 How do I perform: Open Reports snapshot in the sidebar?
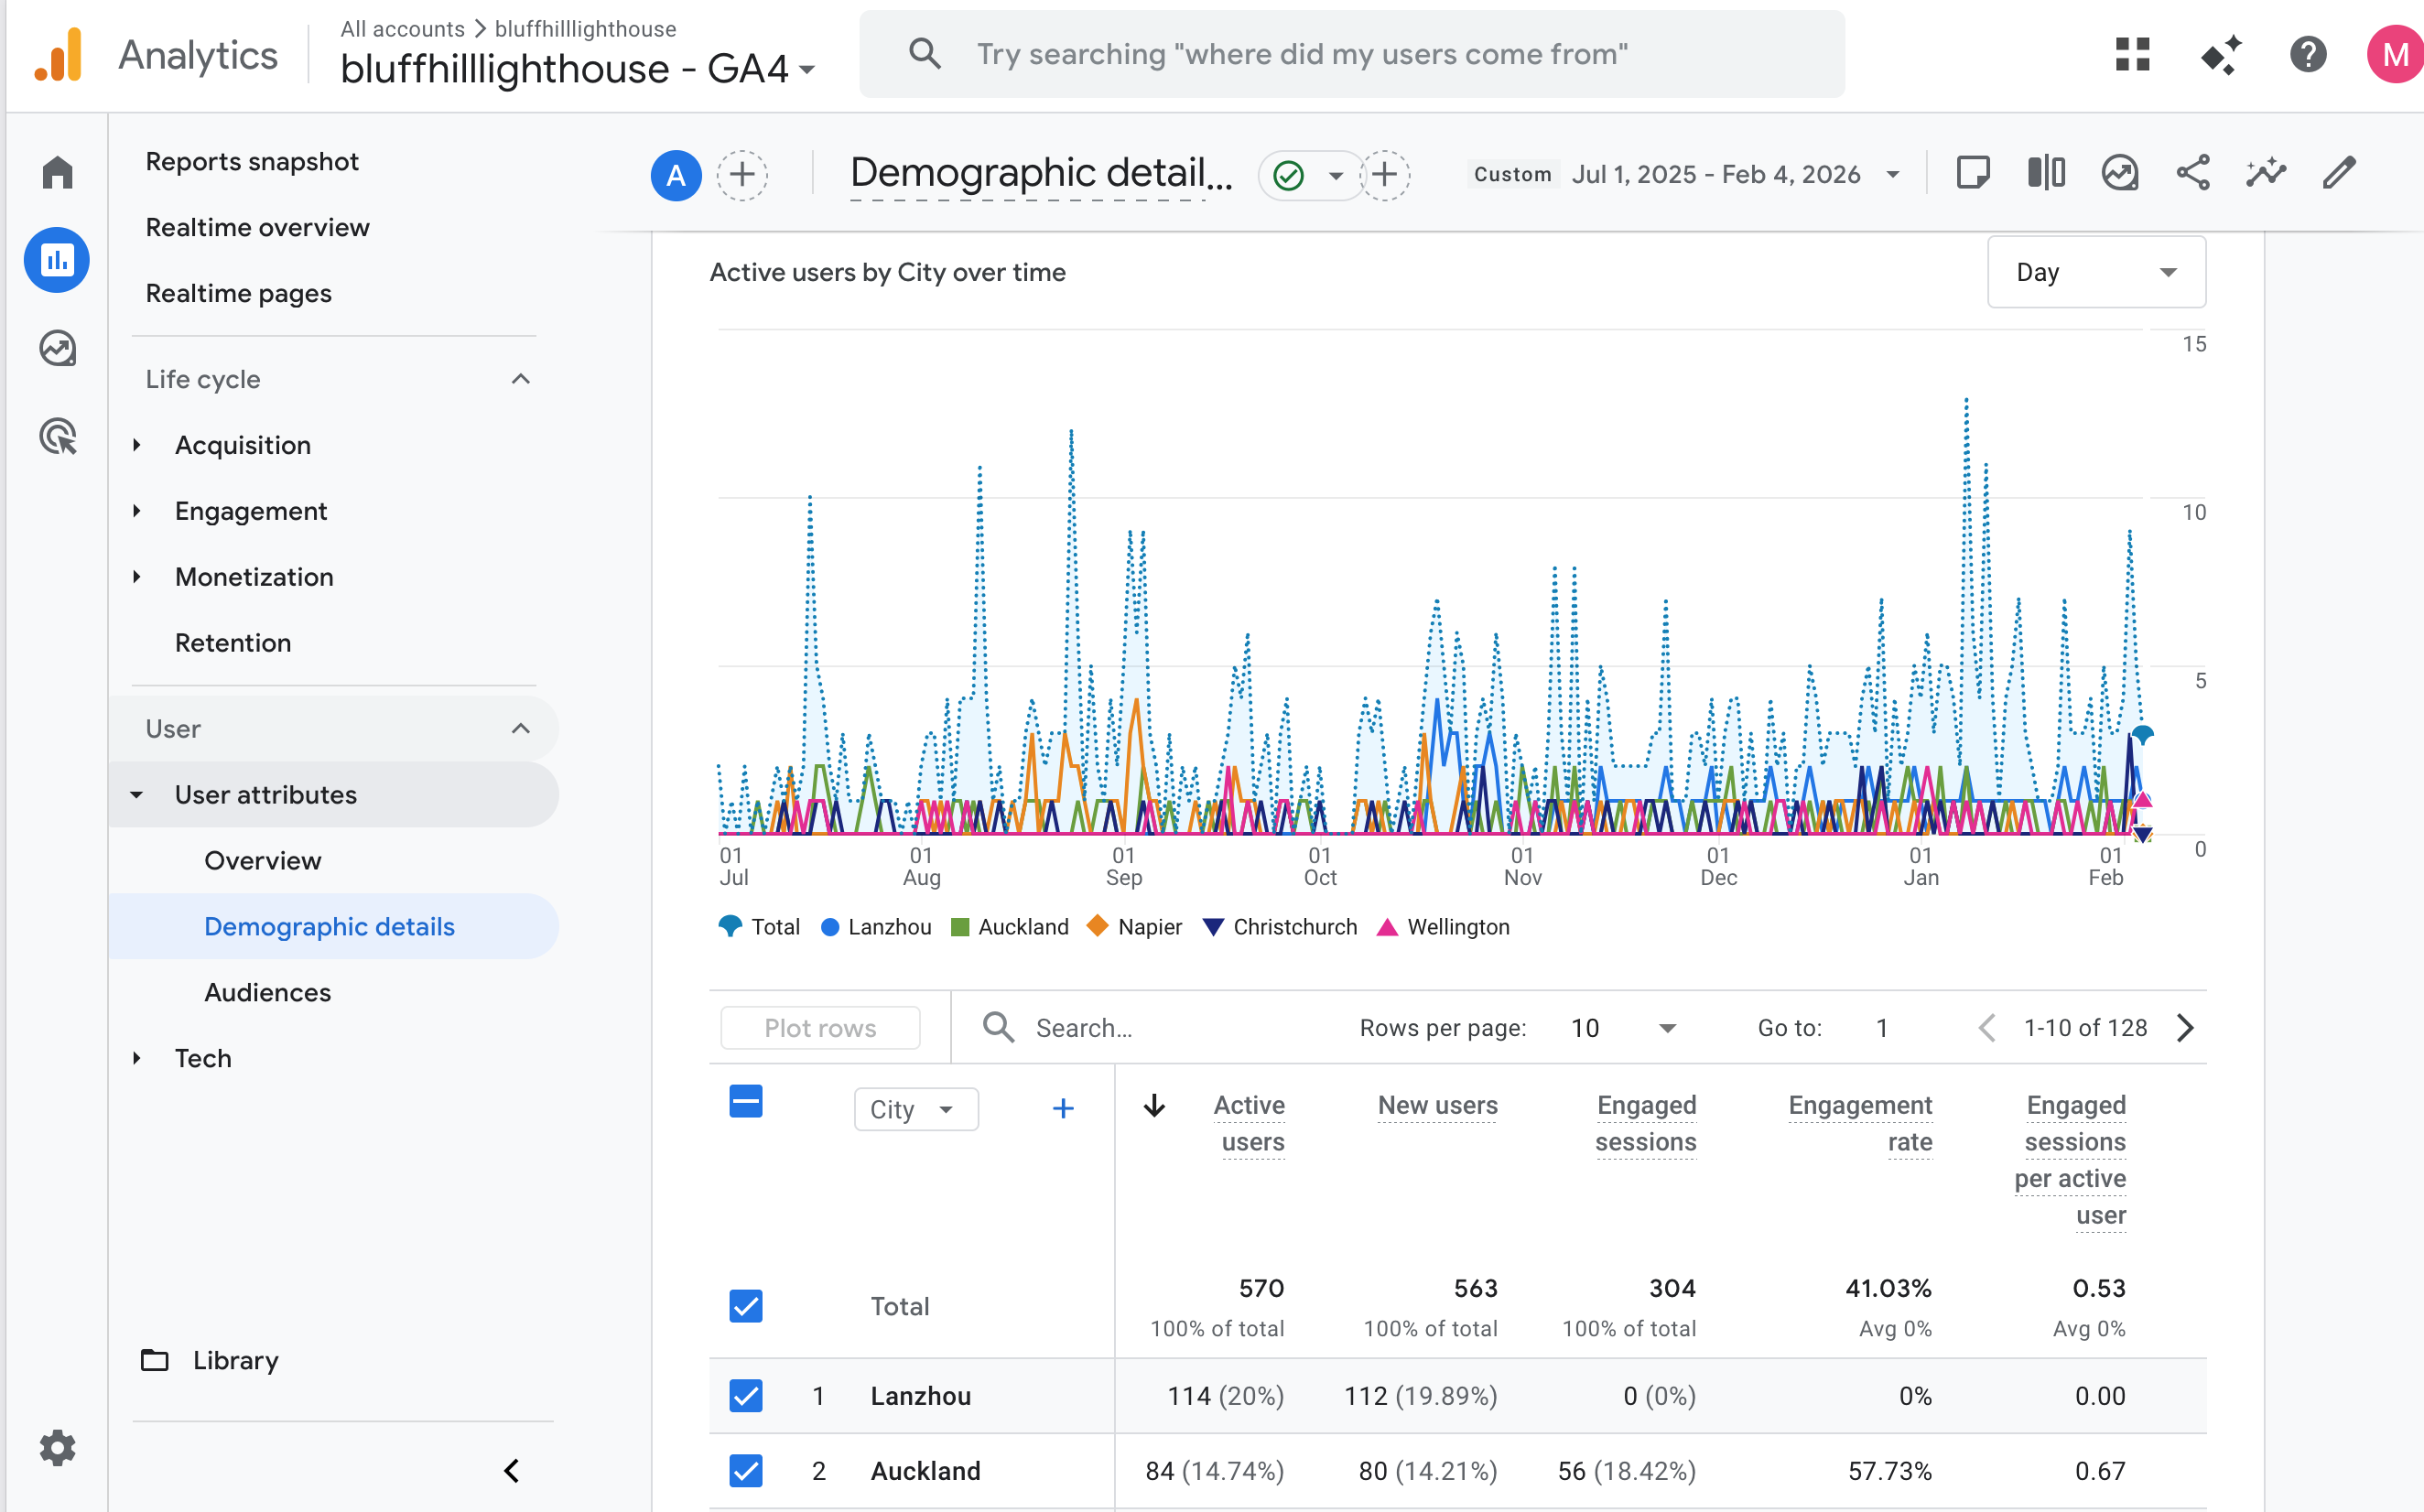tap(252, 162)
